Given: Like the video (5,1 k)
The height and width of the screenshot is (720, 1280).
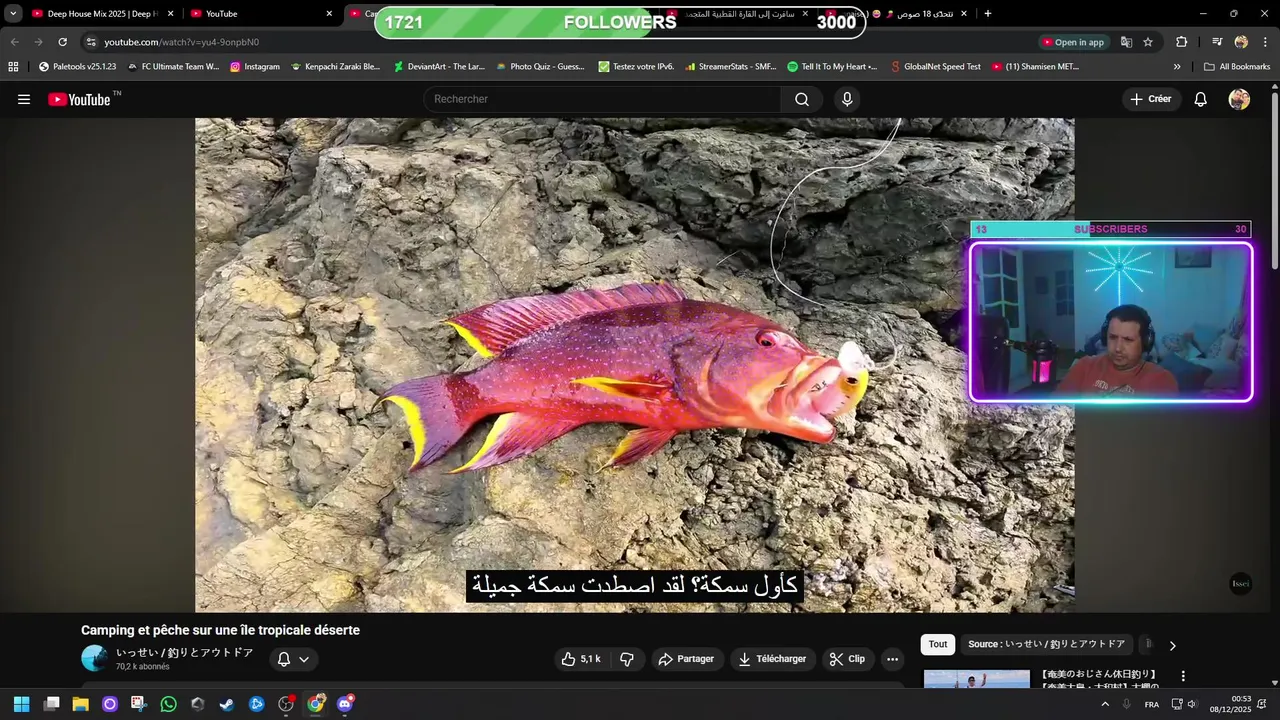Looking at the screenshot, I should 580,659.
